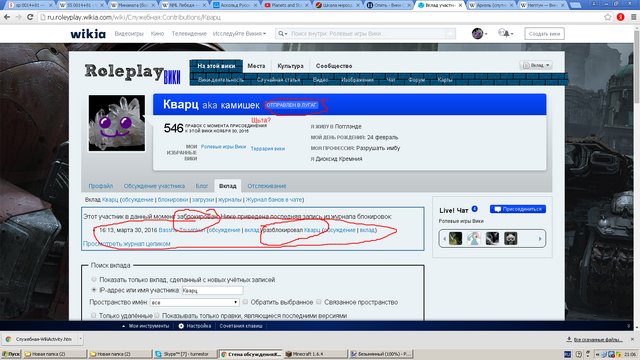Viewport: 640px width, 360px height.
Task: Switch to the Профайл tab
Action: click(x=100, y=186)
